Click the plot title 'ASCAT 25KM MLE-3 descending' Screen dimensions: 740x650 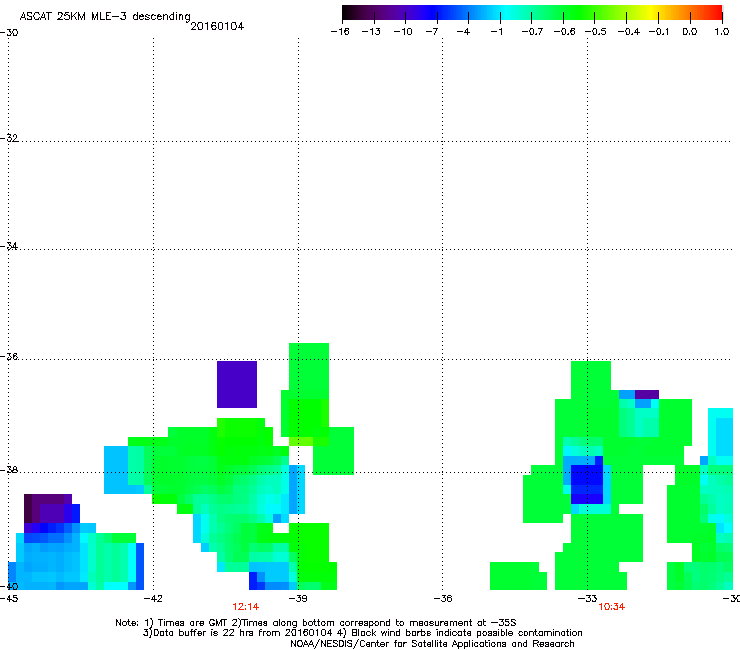(x=105, y=16)
